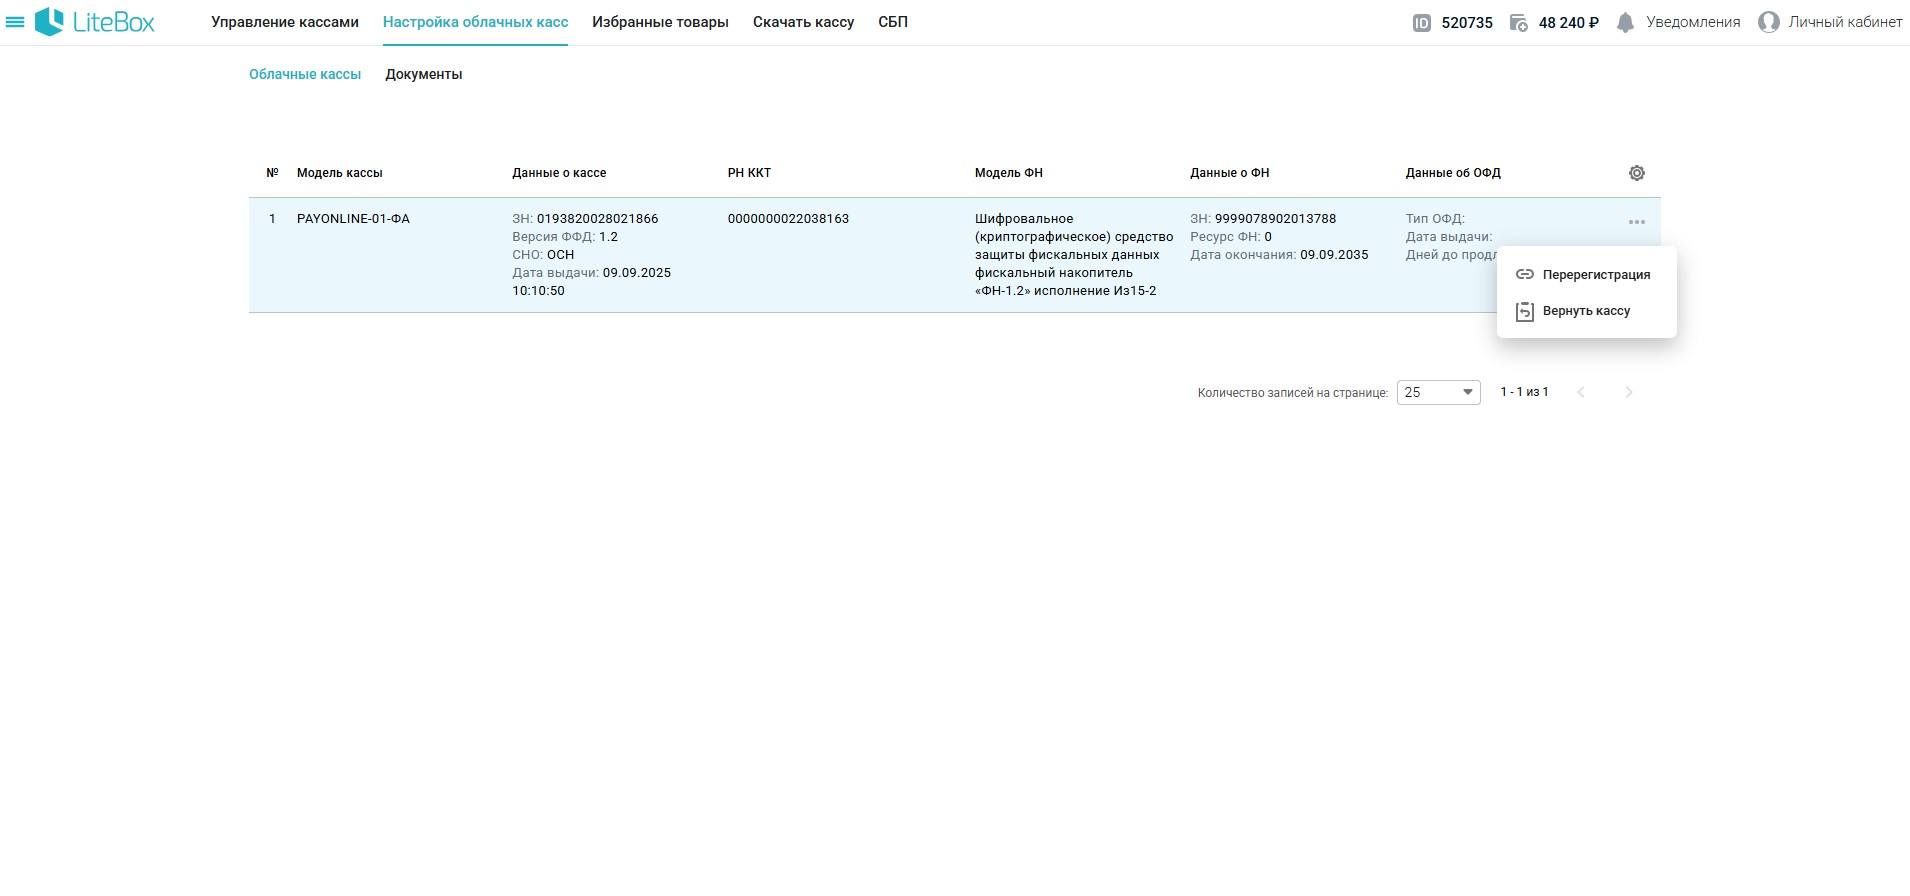This screenshot has width=1910, height=896.
Task: Open the hamburger side menu
Action: click(x=15, y=22)
